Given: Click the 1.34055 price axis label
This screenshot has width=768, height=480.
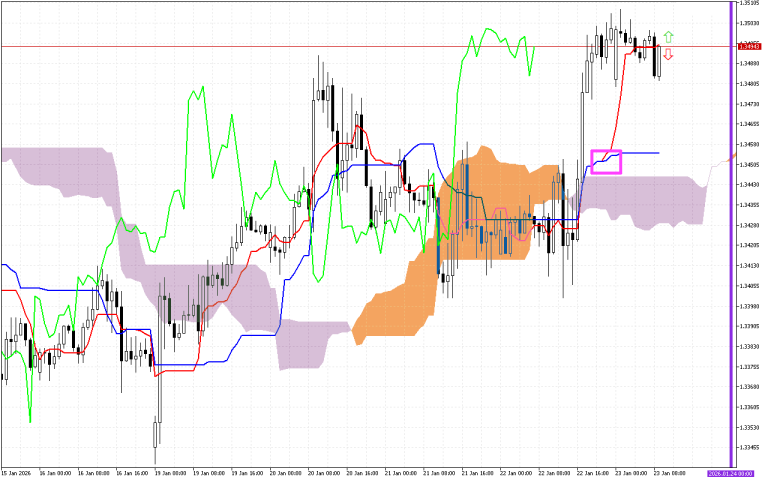Looking at the screenshot, I should click(x=750, y=286).
